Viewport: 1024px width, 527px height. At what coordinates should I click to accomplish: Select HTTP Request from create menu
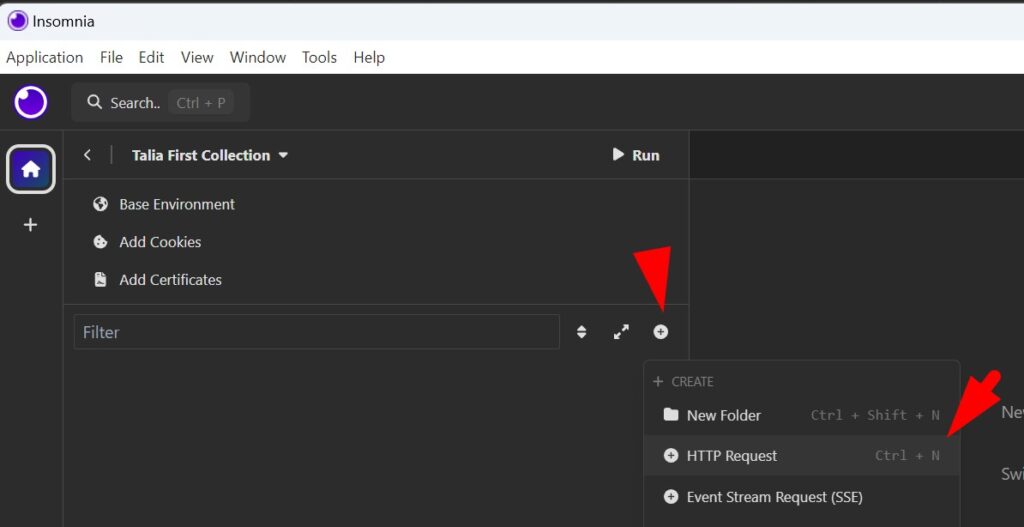[x=801, y=456]
